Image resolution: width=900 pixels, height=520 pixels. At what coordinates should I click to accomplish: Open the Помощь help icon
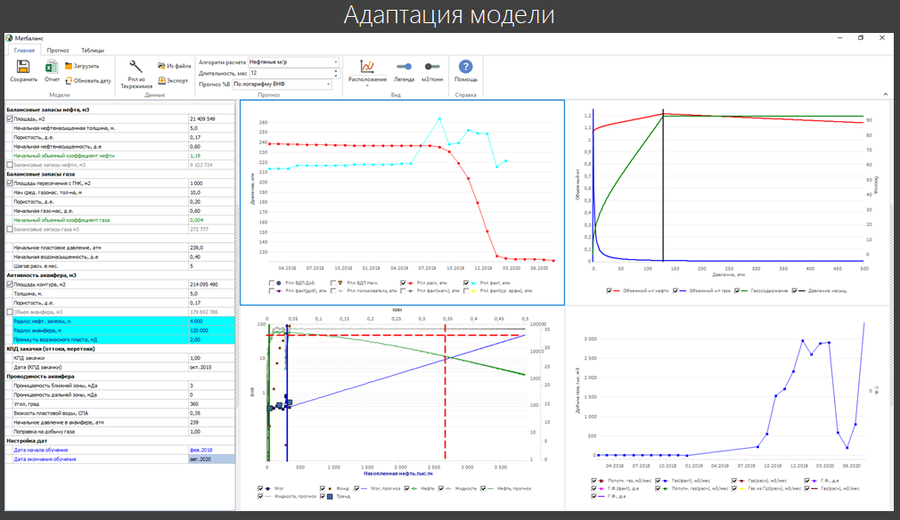pos(465,67)
